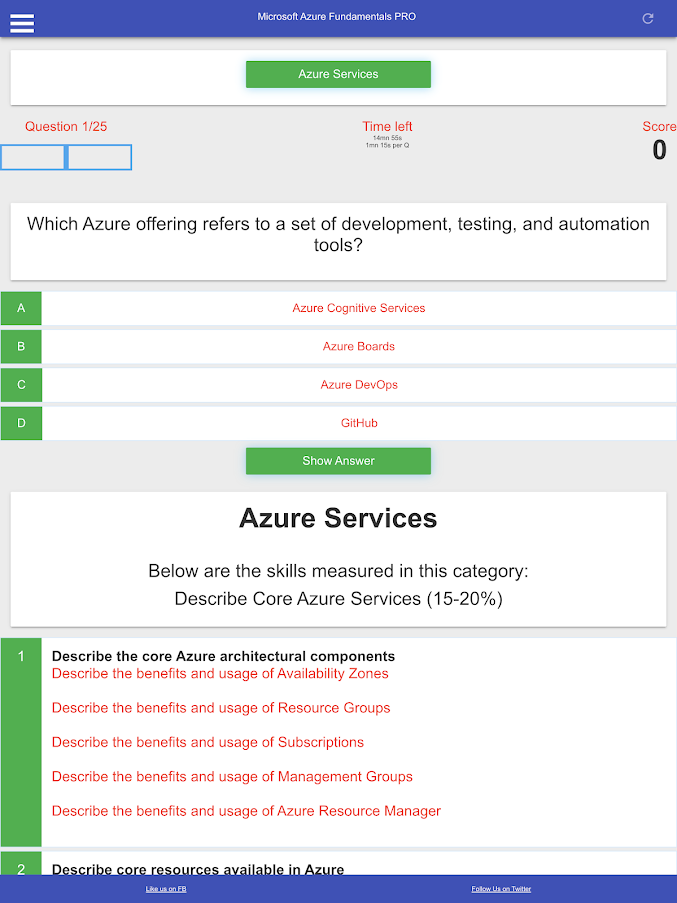
Task: Click 'Below are the skills measured' text
Action: [338, 571]
